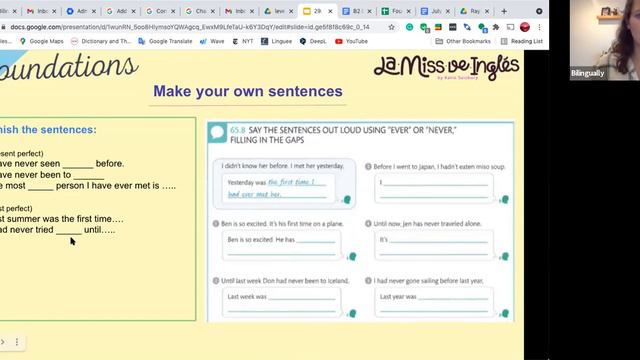Click the prompt 'Until now, Jen has never traveled alone'
The height and width of the screenshot is (360, 640).
point(427,224)
